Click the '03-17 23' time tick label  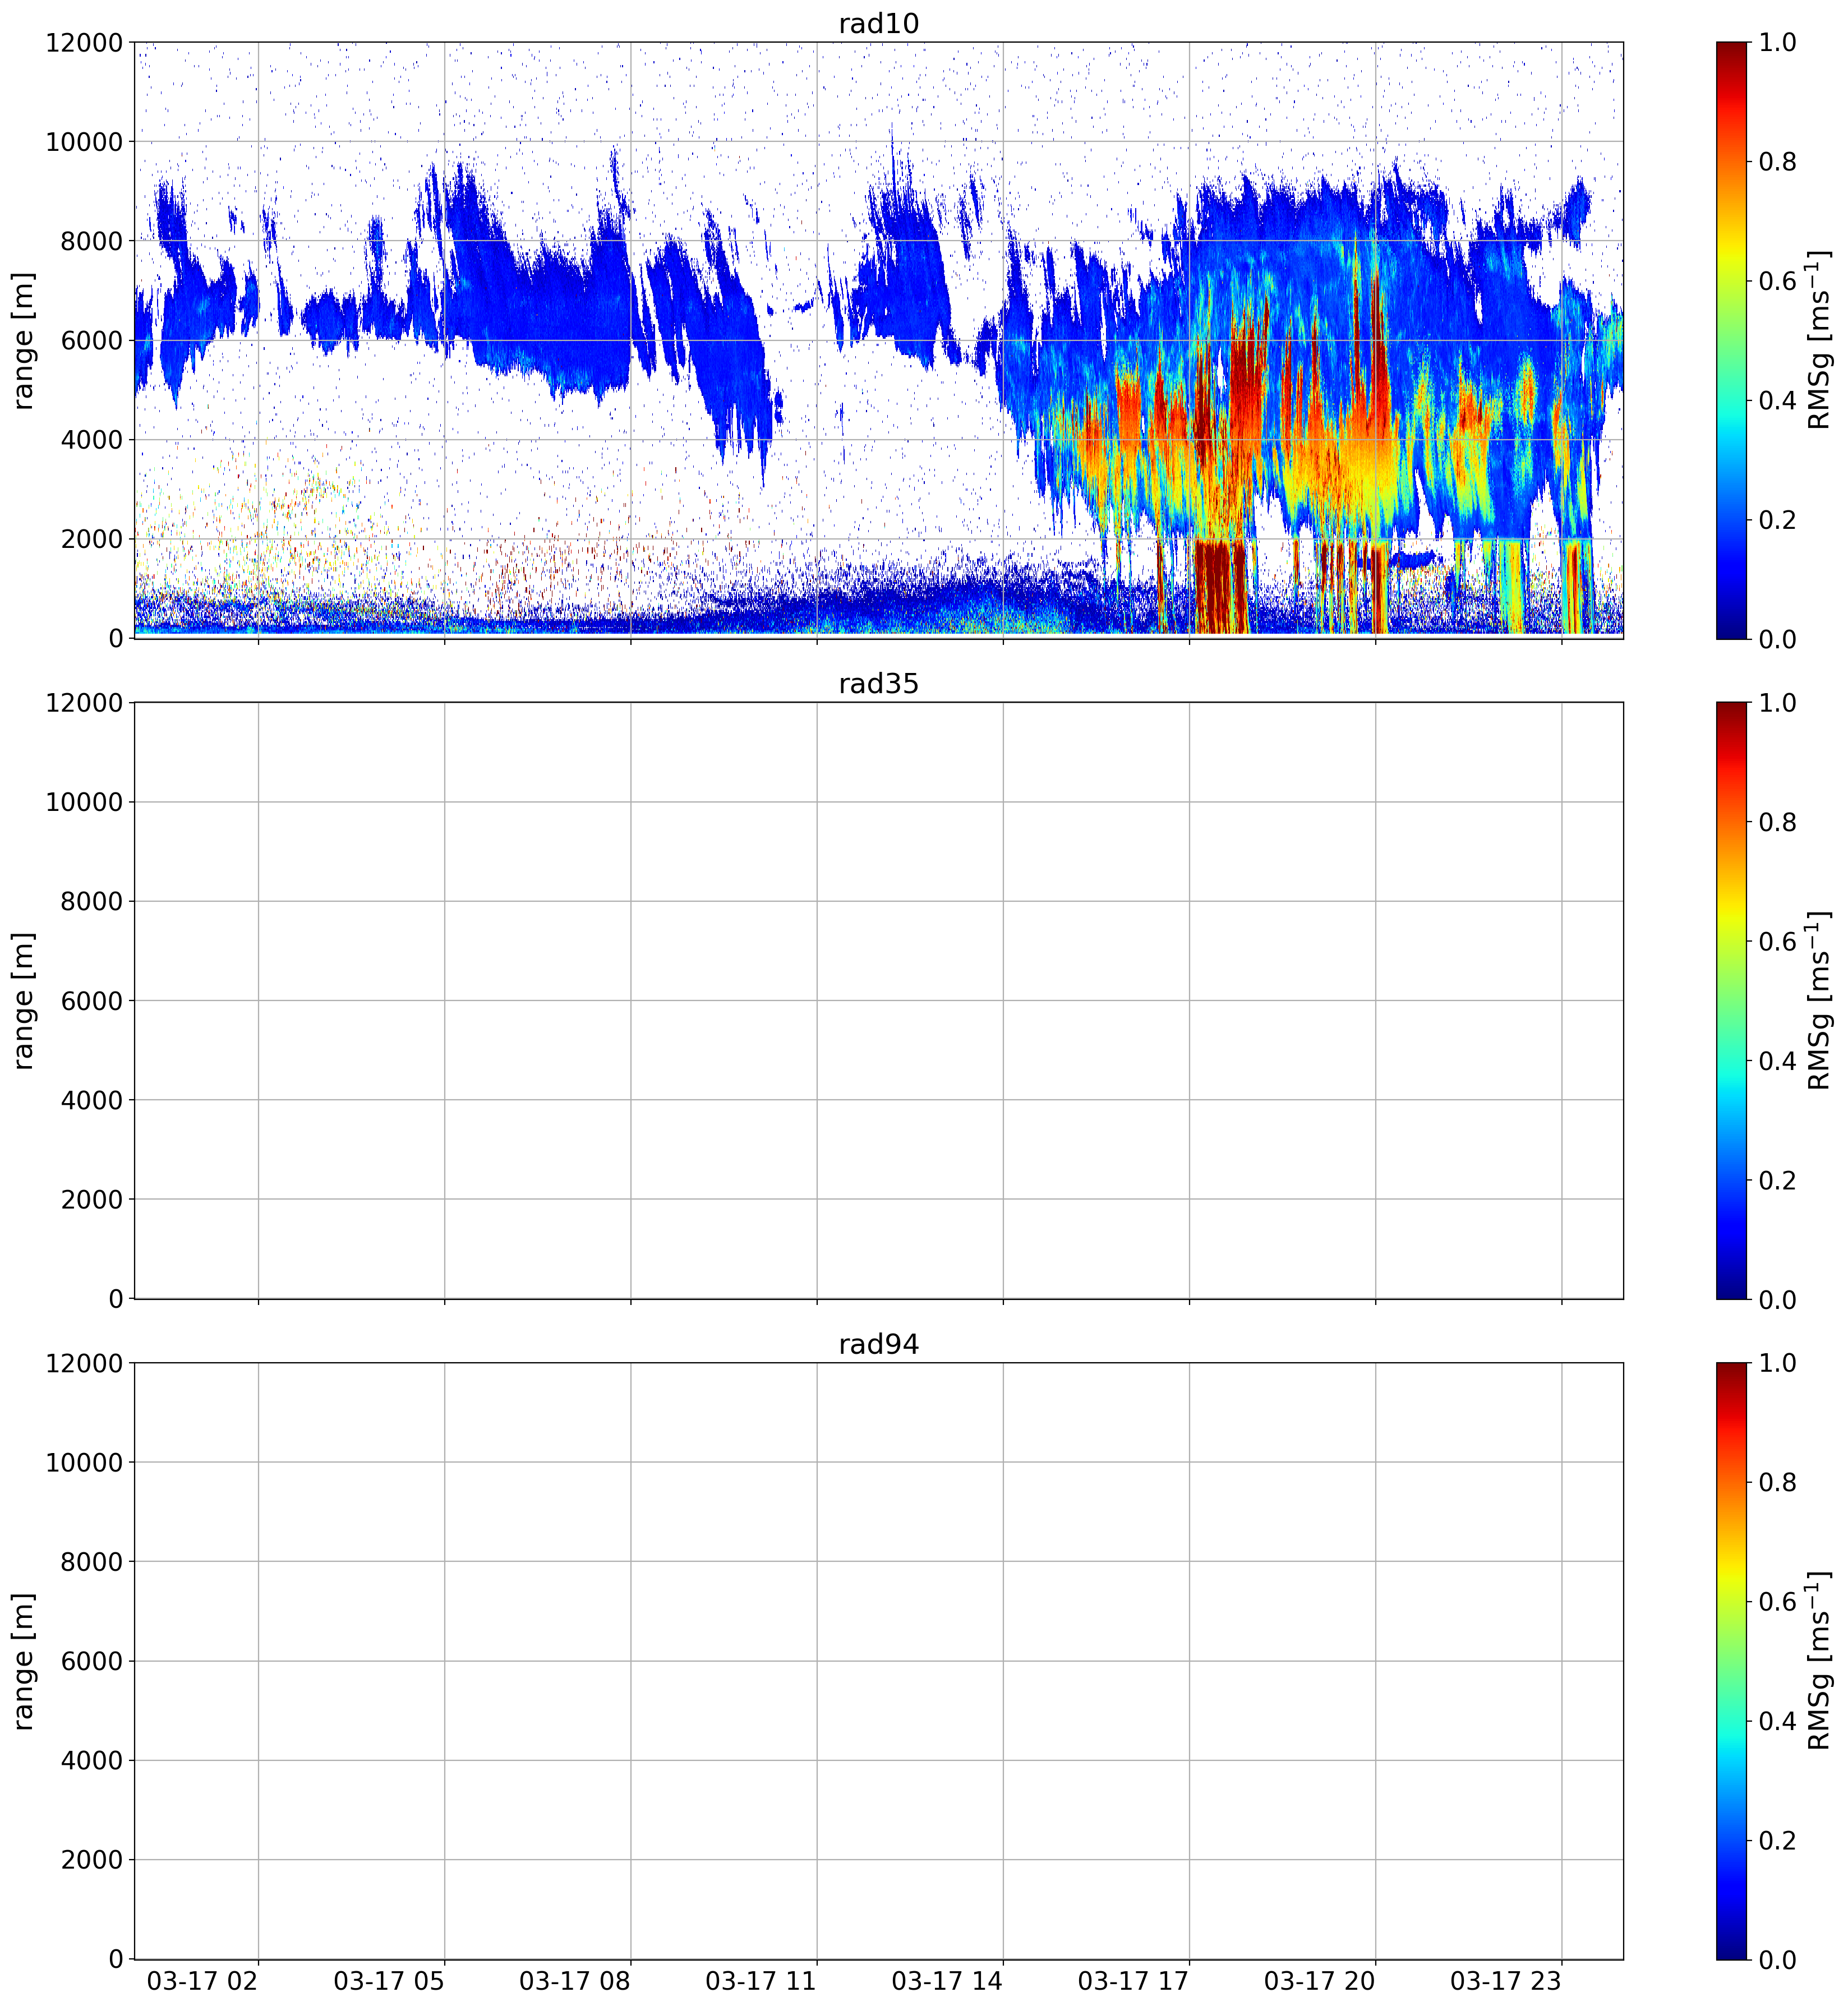click(x=1506, y=1981)
